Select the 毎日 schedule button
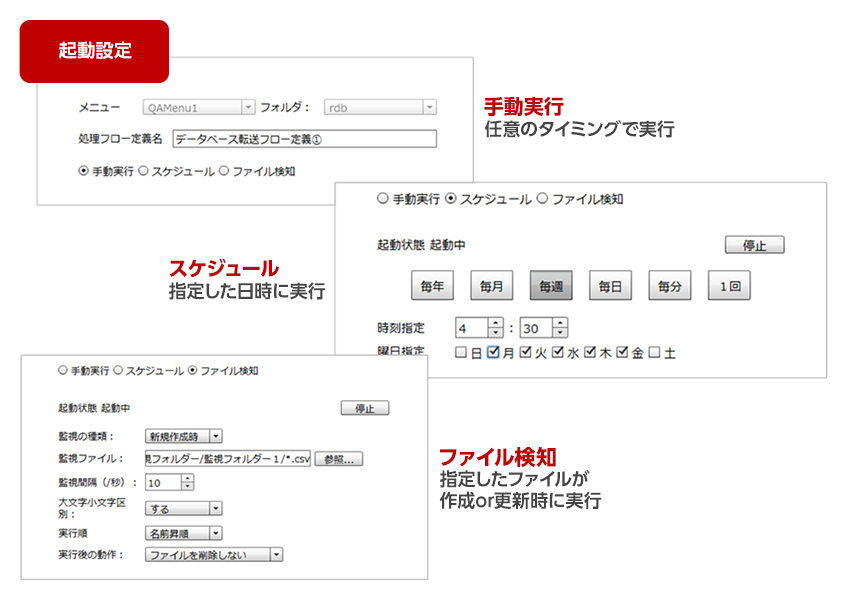 click(610, 286)
